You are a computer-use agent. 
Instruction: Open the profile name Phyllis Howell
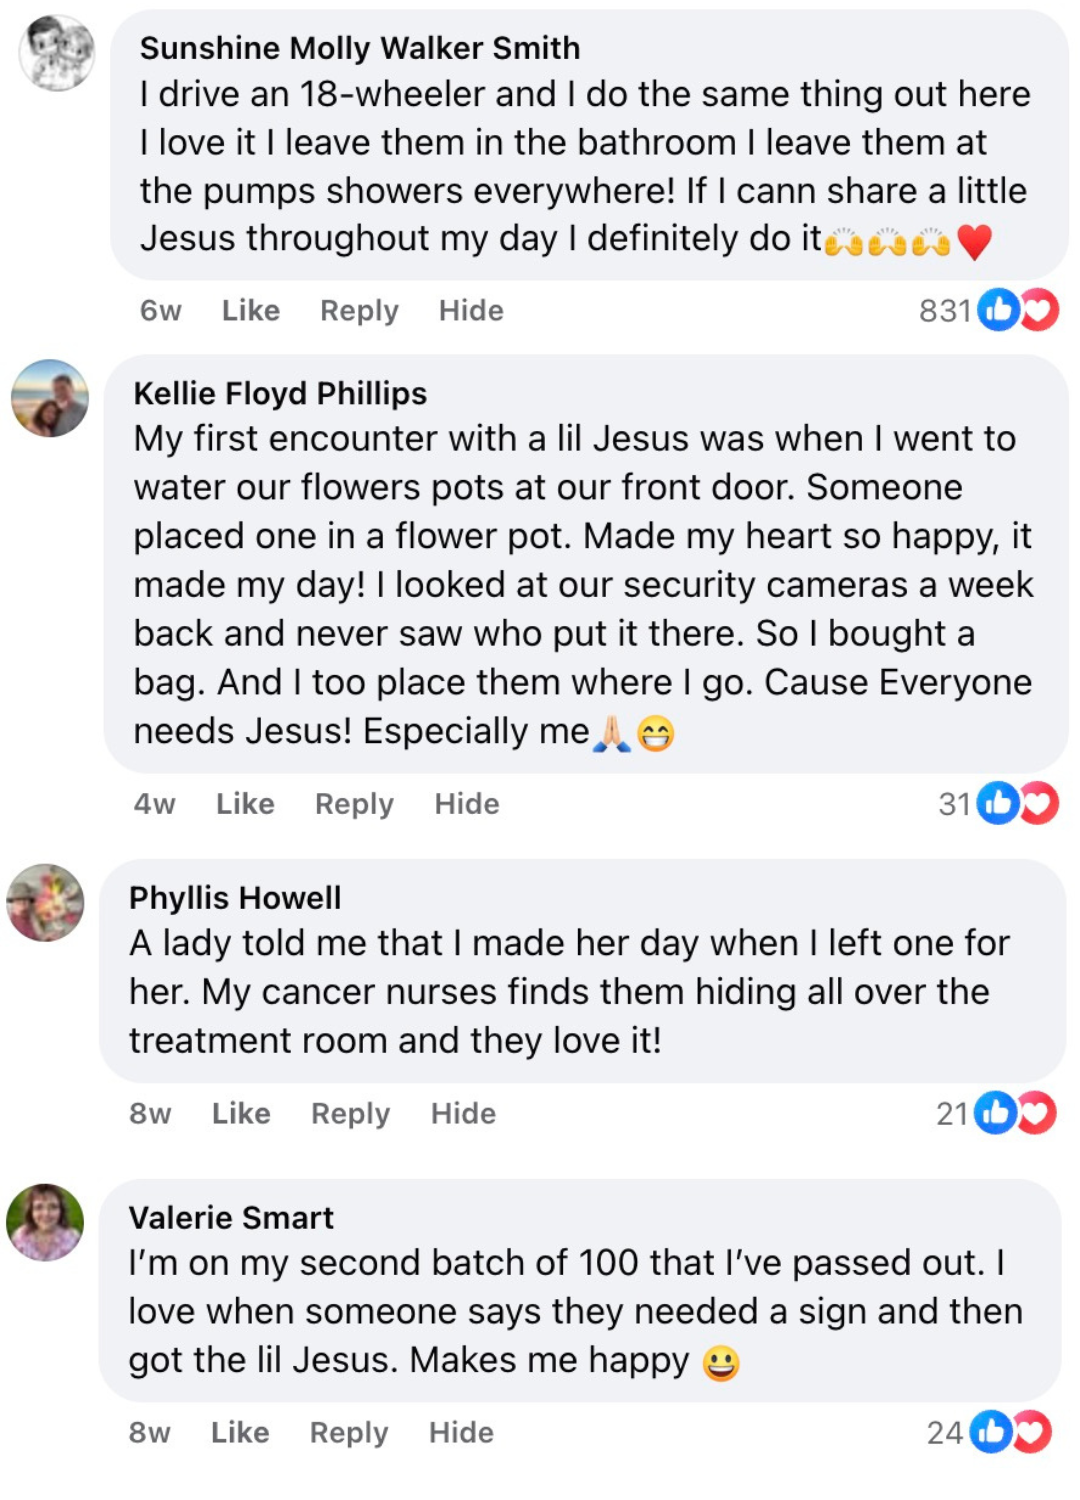click(235, 897)
